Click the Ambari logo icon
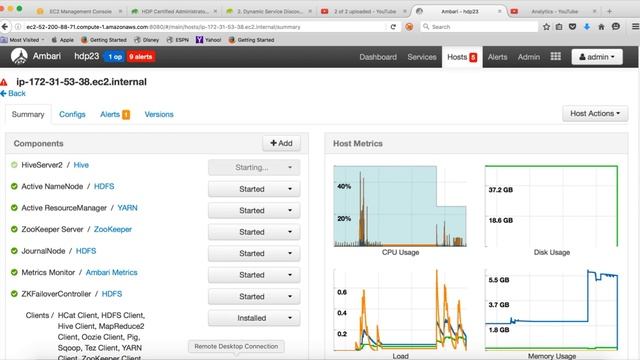Viewport: 640px width, 360px height. point(19,56)
